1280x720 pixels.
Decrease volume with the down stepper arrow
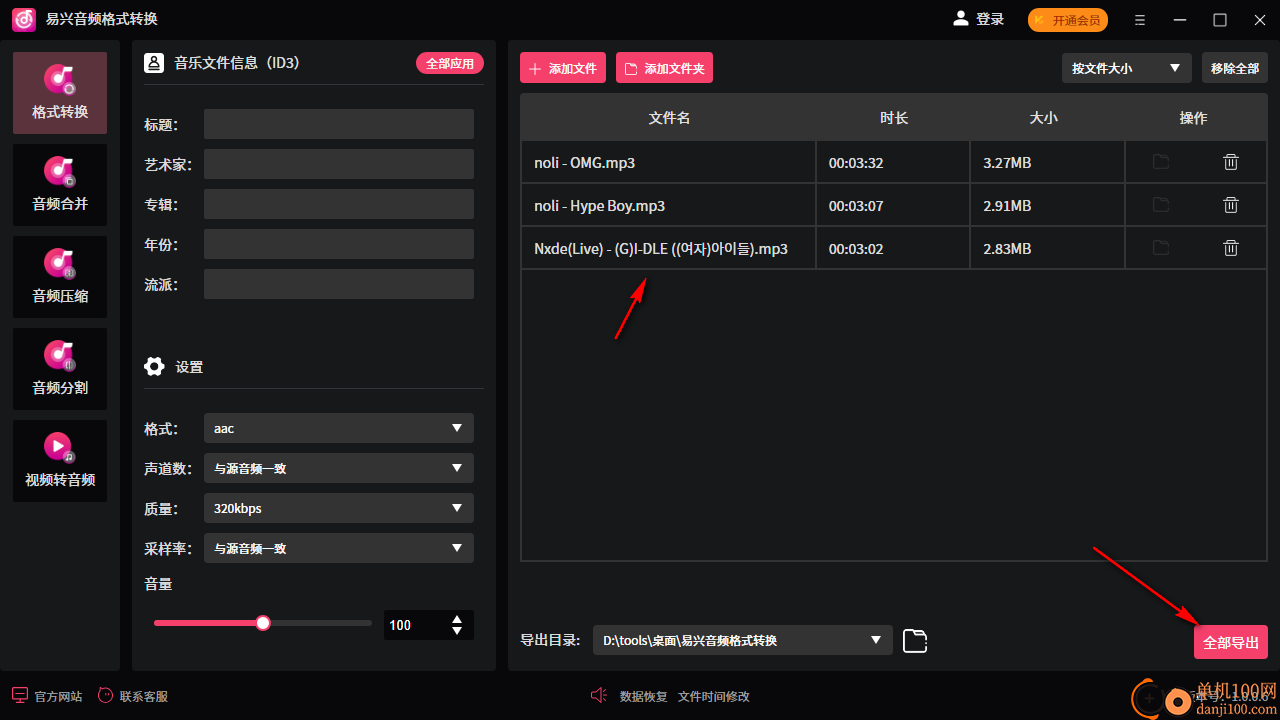click(457, 631)
